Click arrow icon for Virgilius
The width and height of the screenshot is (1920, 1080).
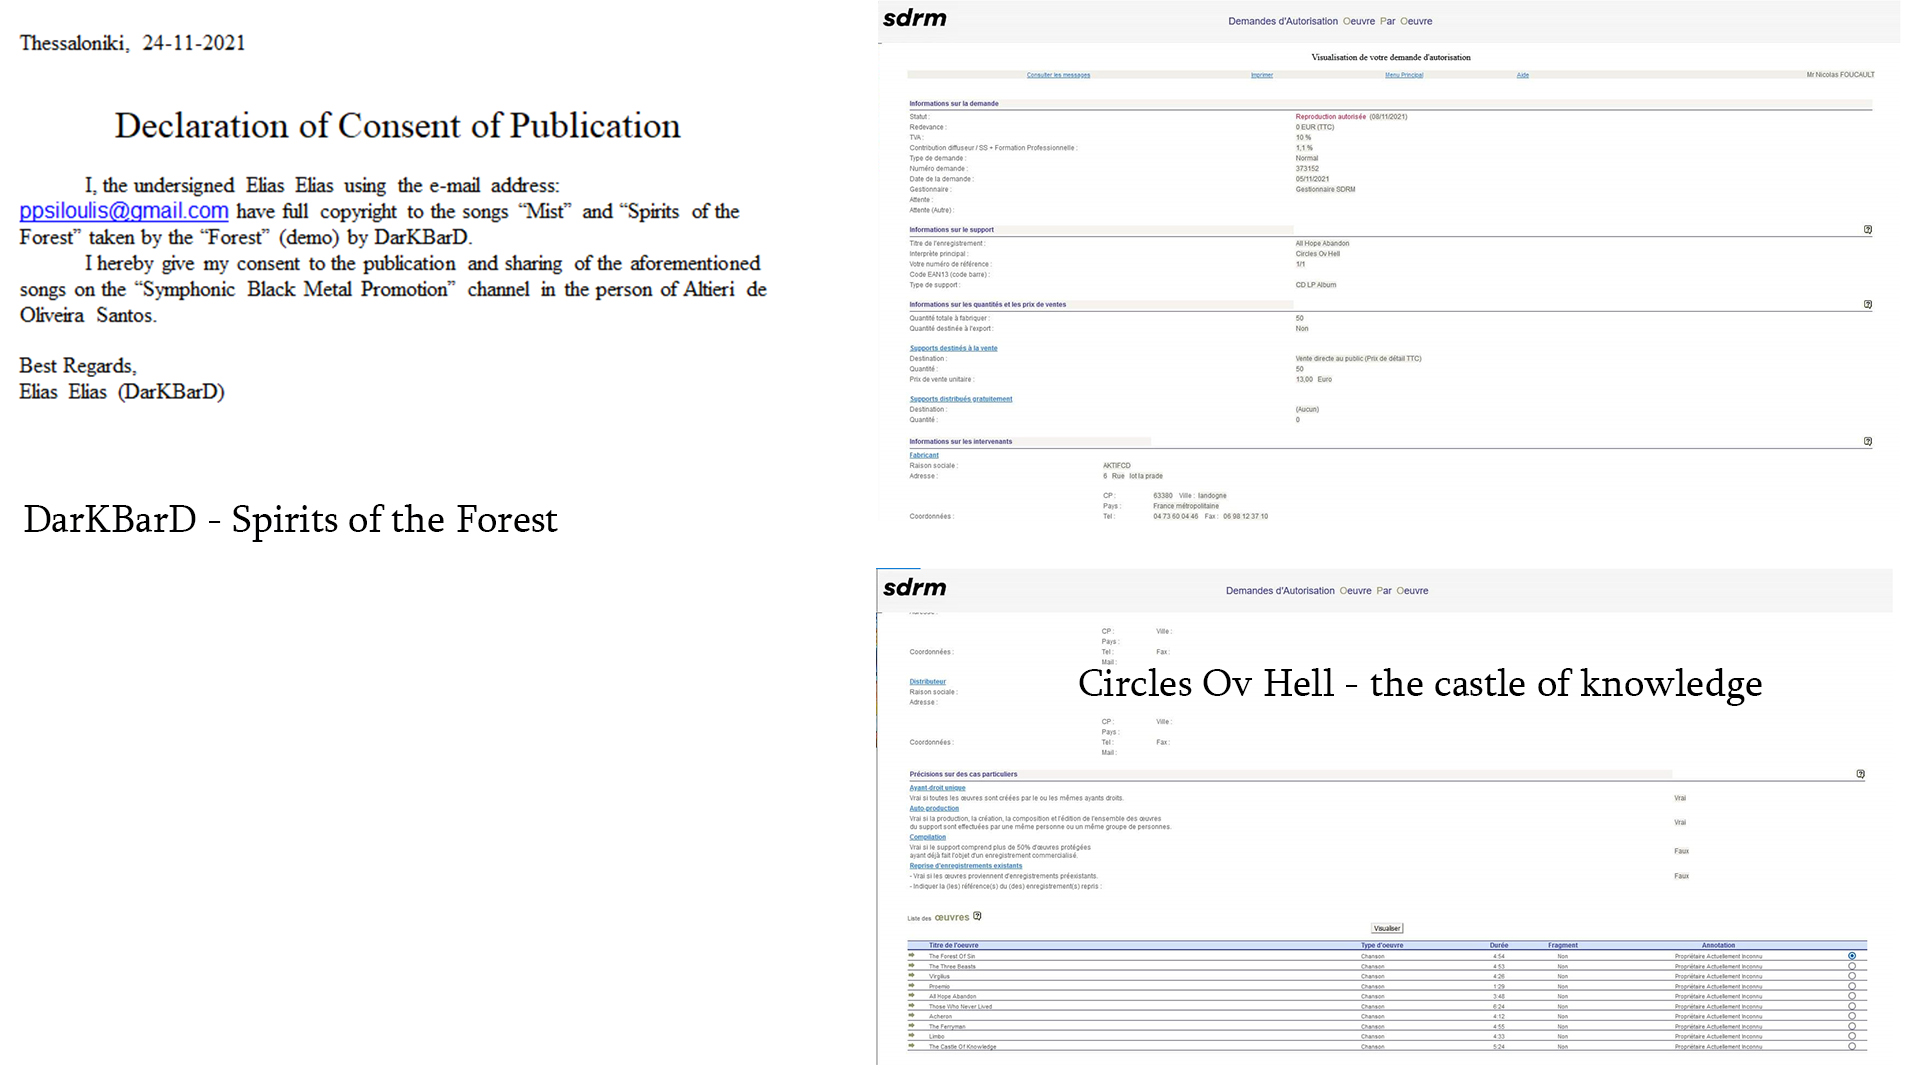click(911, 976)
